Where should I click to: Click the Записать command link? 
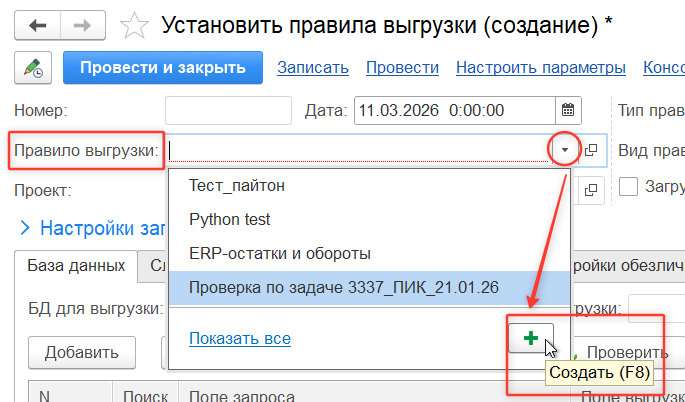(x=312, y=68)
